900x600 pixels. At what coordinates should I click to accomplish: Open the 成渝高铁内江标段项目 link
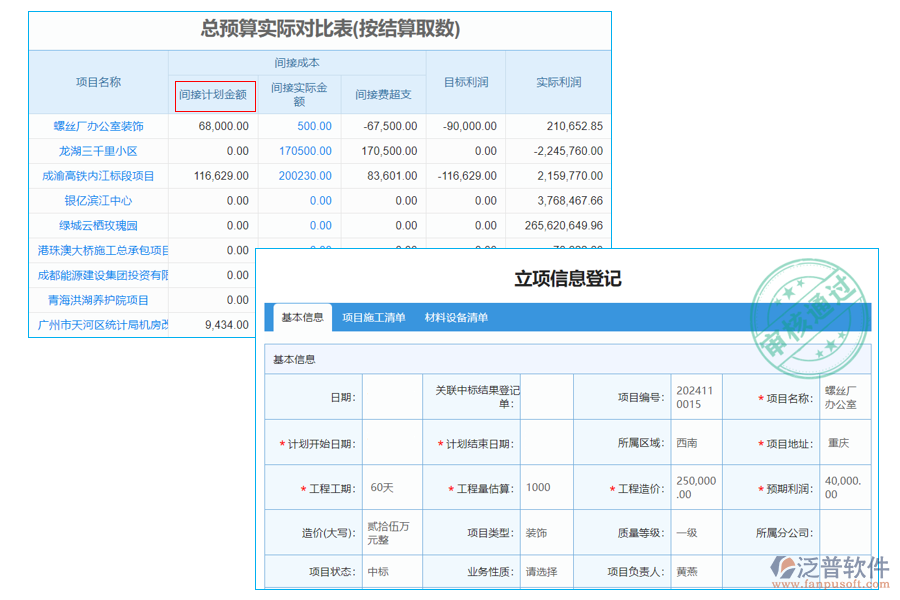coord(100,175)
